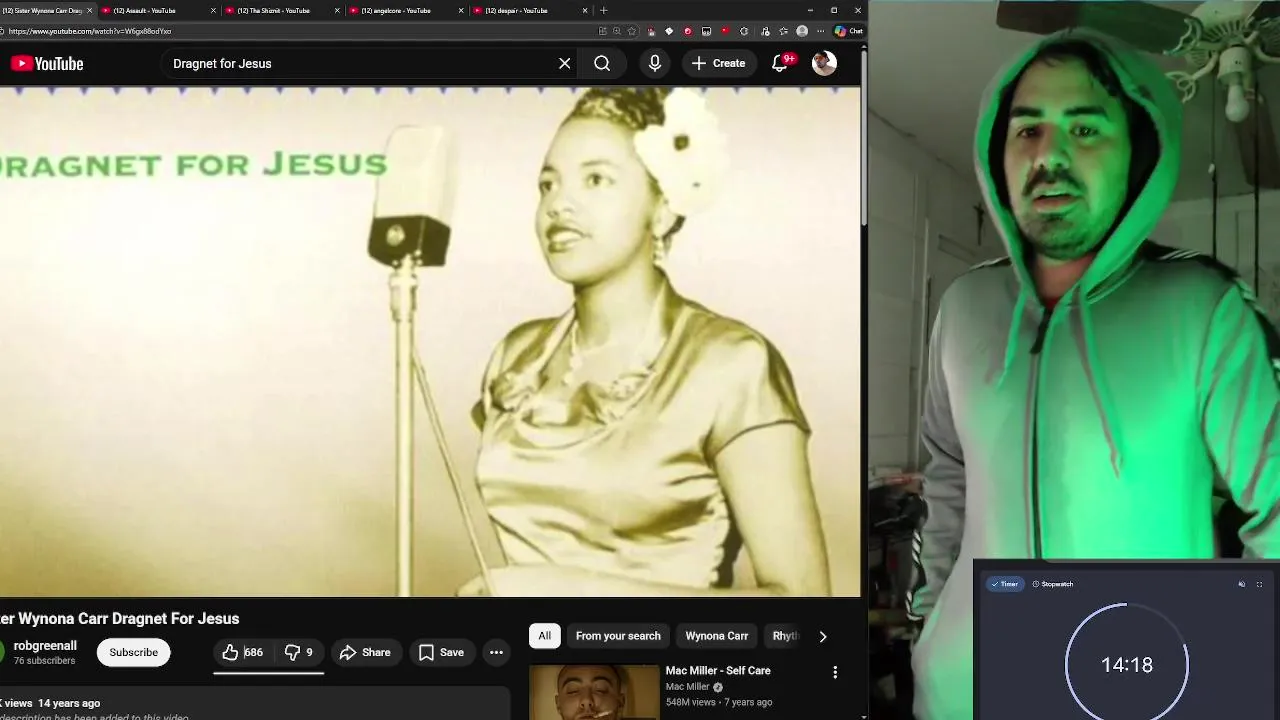Save video to a playlist
Image resolution: width=1280 pixels, height=720 pixels.
[441, 652]
